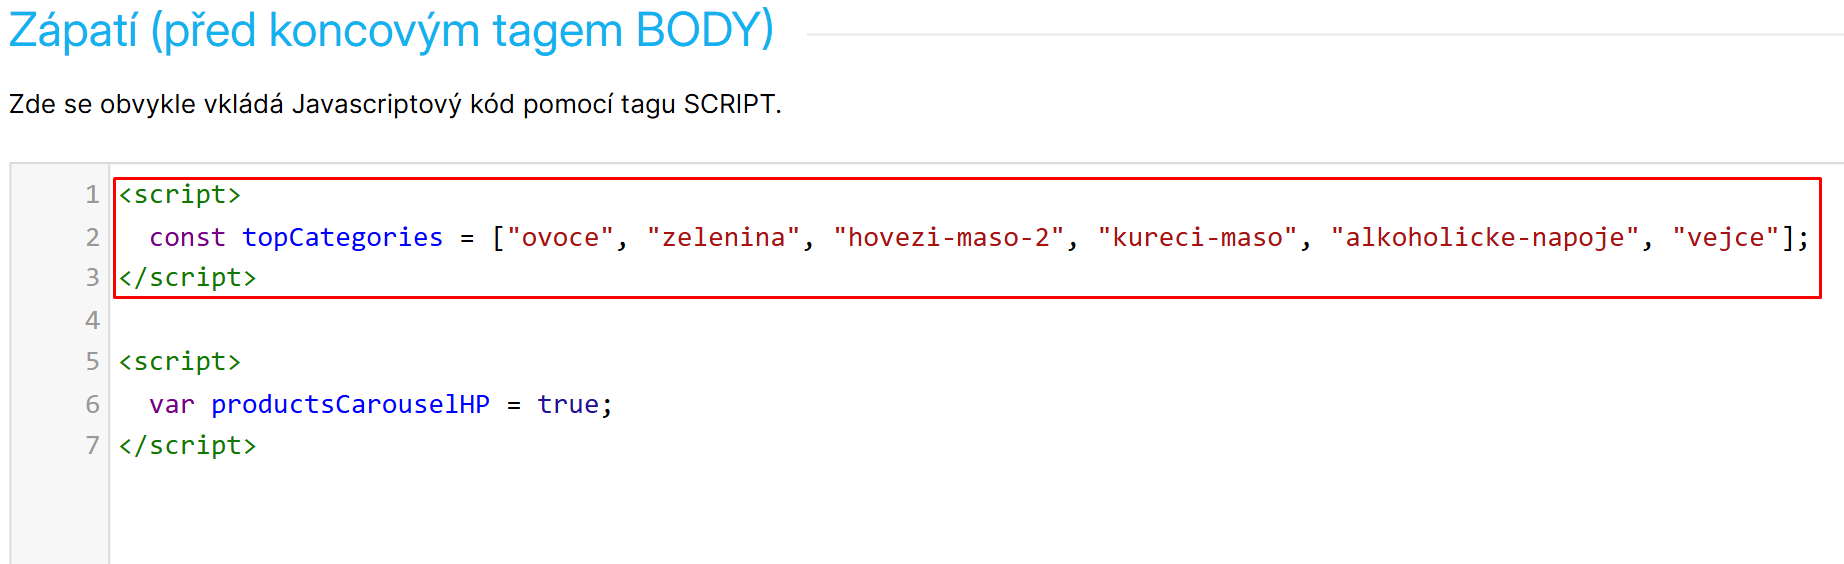Click the const keyword on line 2
Screen dimensions: 1844x564
[187, 237]
